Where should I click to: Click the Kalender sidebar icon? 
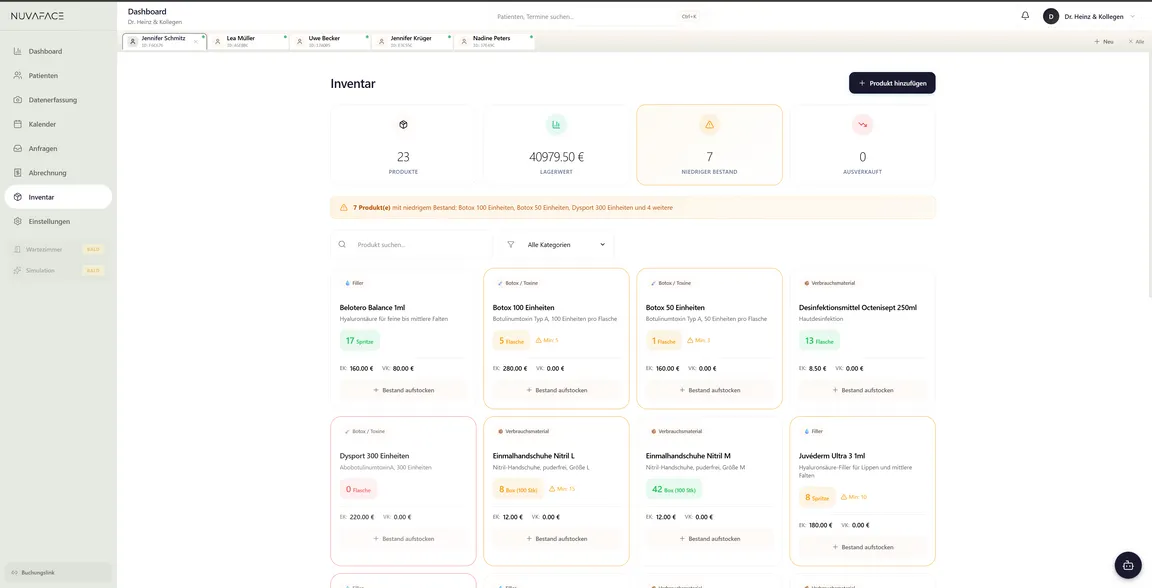pos(18,124)
